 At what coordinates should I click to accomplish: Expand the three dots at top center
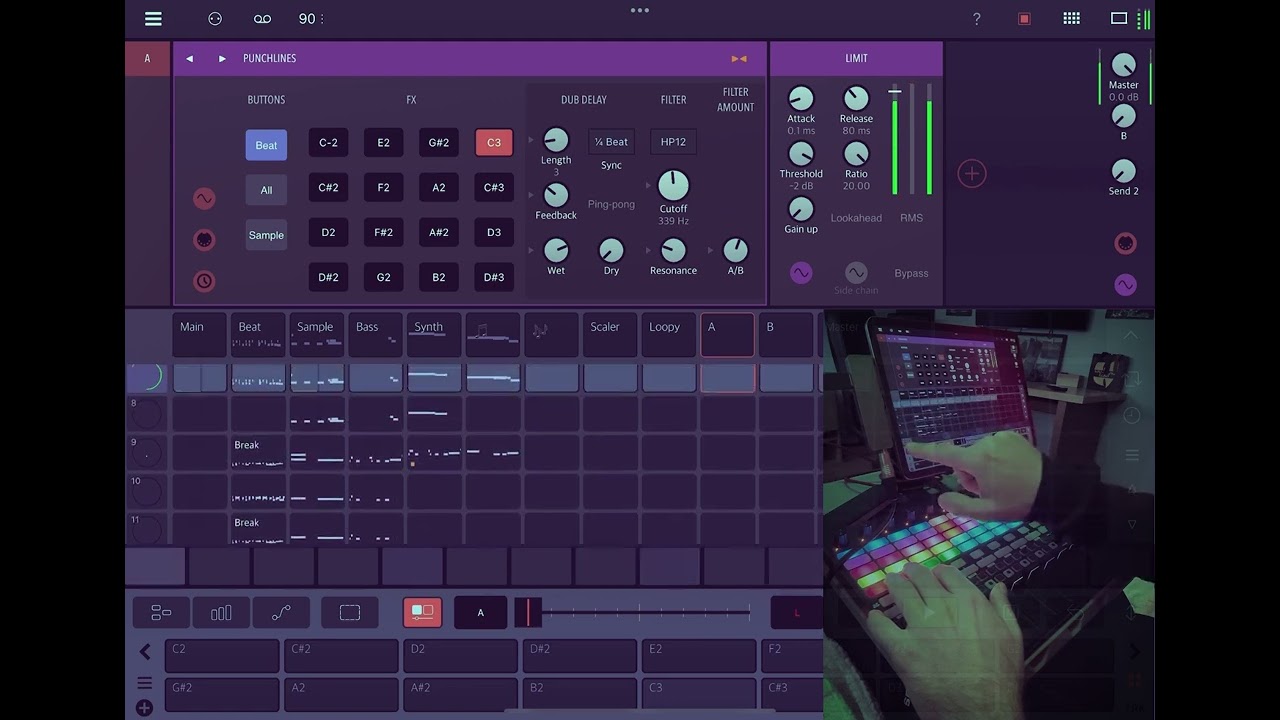[x=640, y=10]
